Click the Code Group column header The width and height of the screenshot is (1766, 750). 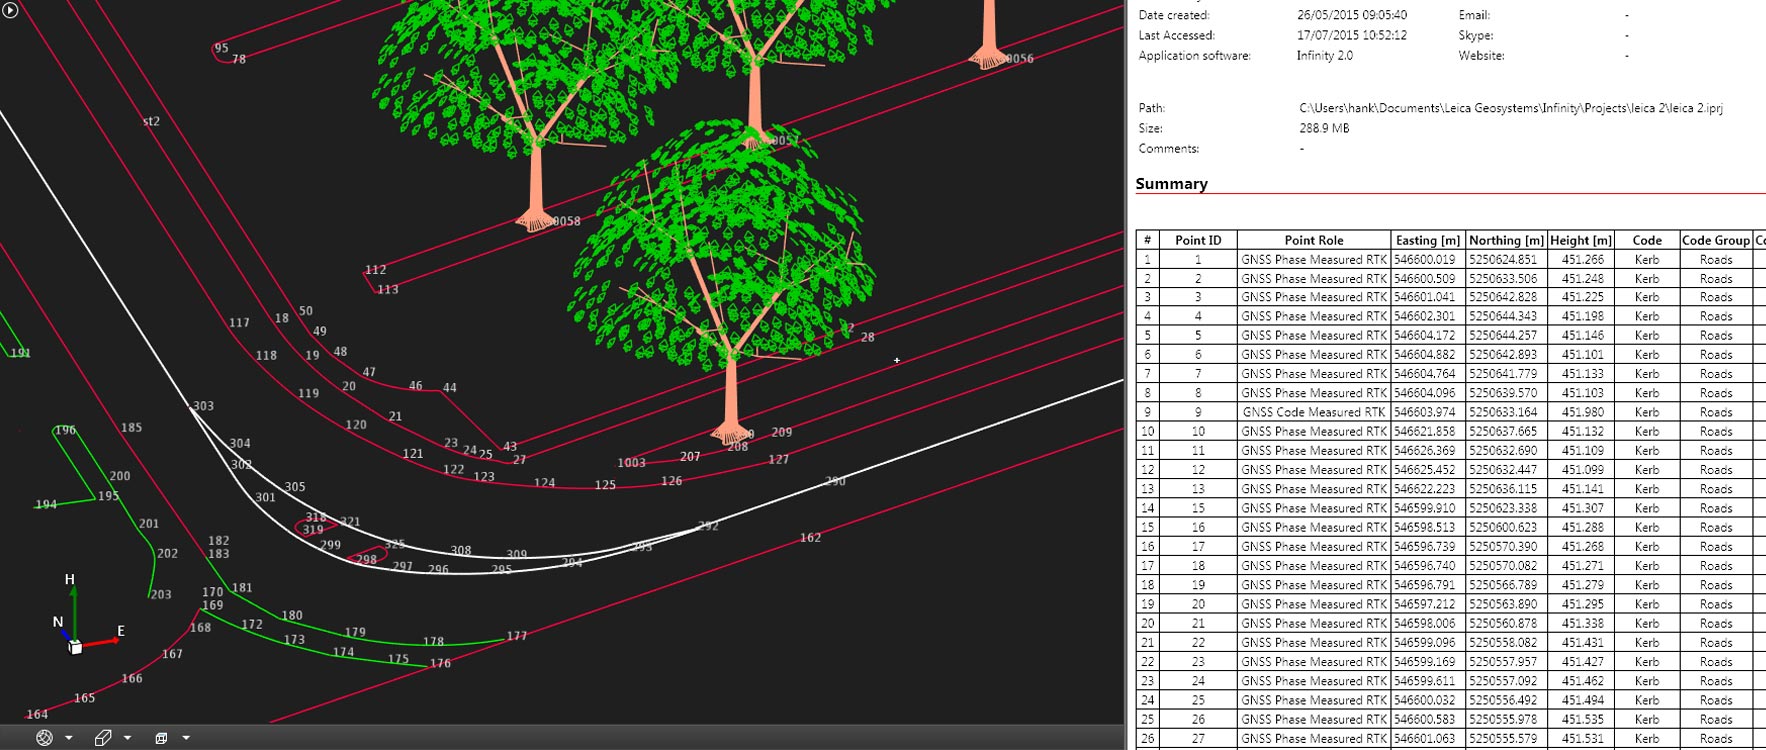1715,240
